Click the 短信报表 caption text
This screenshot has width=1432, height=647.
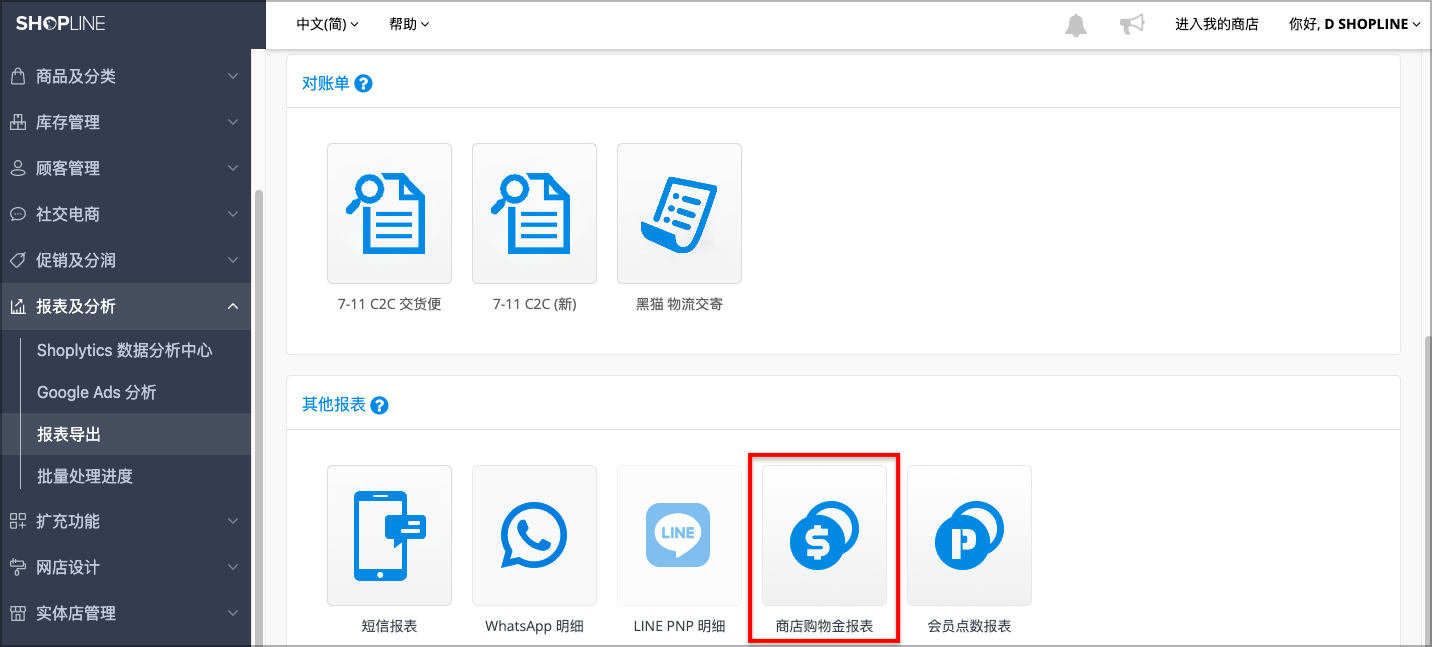click(389, 626)
